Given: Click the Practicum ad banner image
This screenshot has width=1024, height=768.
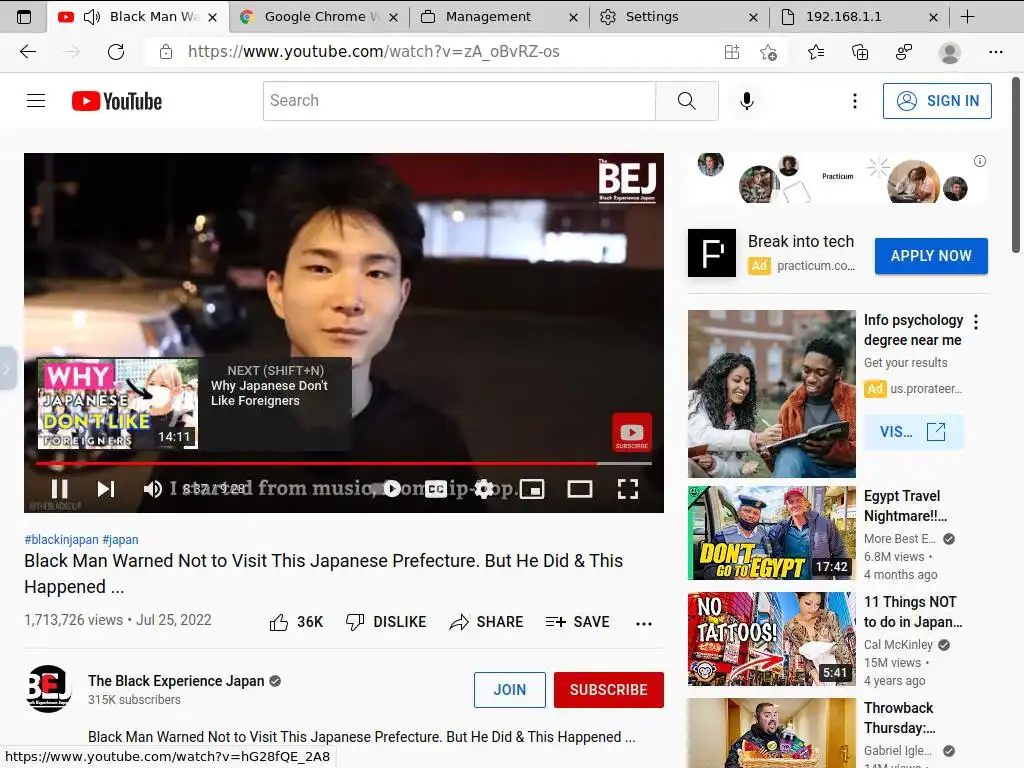Looking at the screenshot, I should pyautogui.click(x=838, y=179).
